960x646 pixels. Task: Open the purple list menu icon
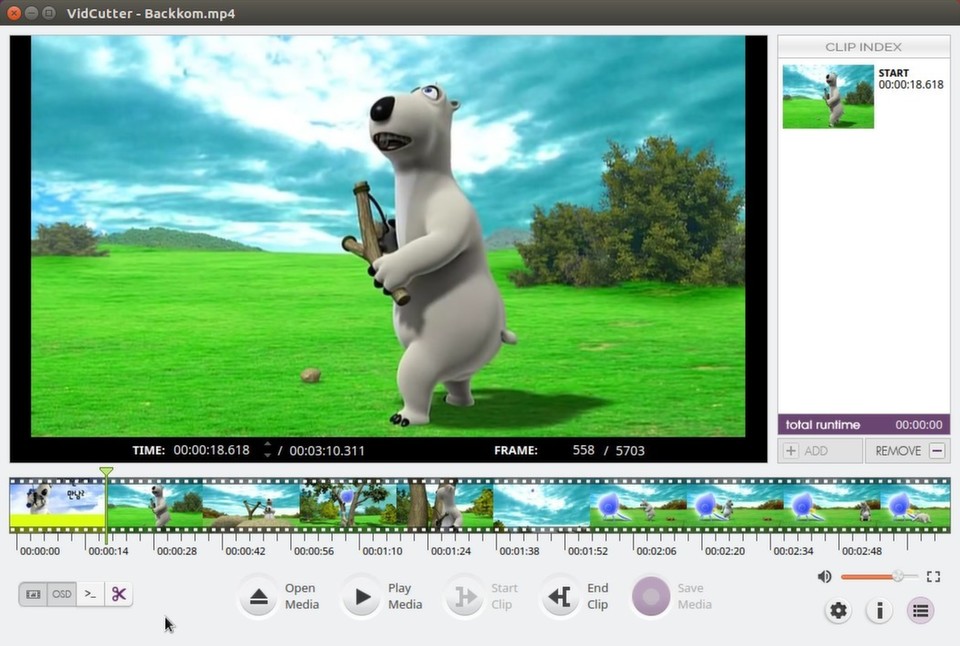coord(920,610)
